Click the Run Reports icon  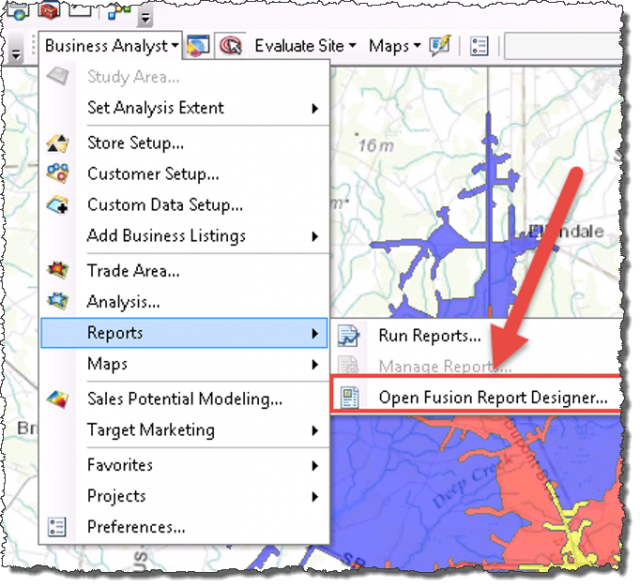tap(349, 336)
